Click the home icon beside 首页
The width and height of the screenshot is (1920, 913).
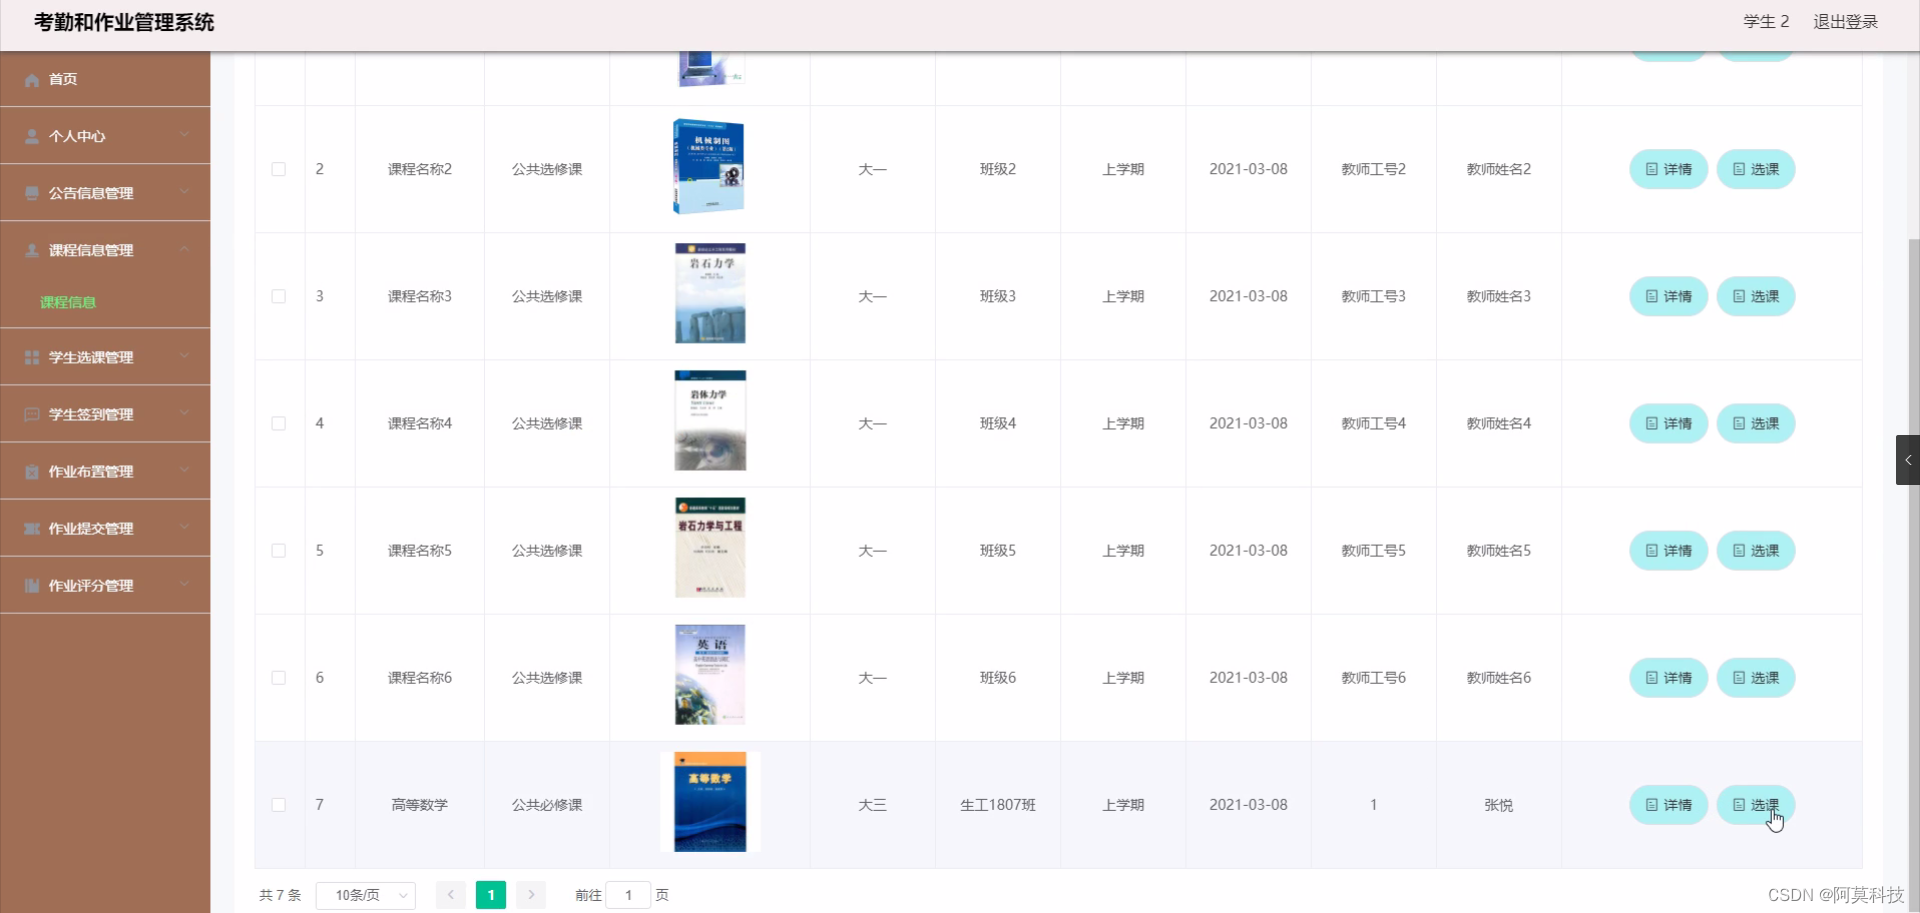click(x=31, y=79)
